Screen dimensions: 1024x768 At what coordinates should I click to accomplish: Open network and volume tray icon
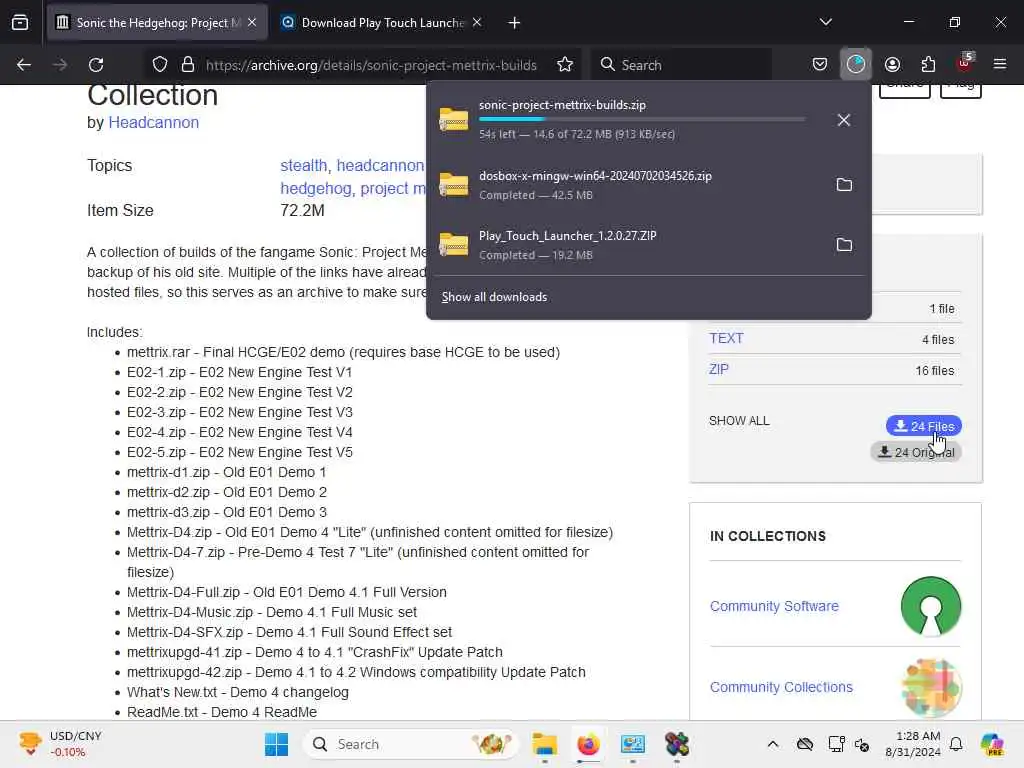pos(862,744)
